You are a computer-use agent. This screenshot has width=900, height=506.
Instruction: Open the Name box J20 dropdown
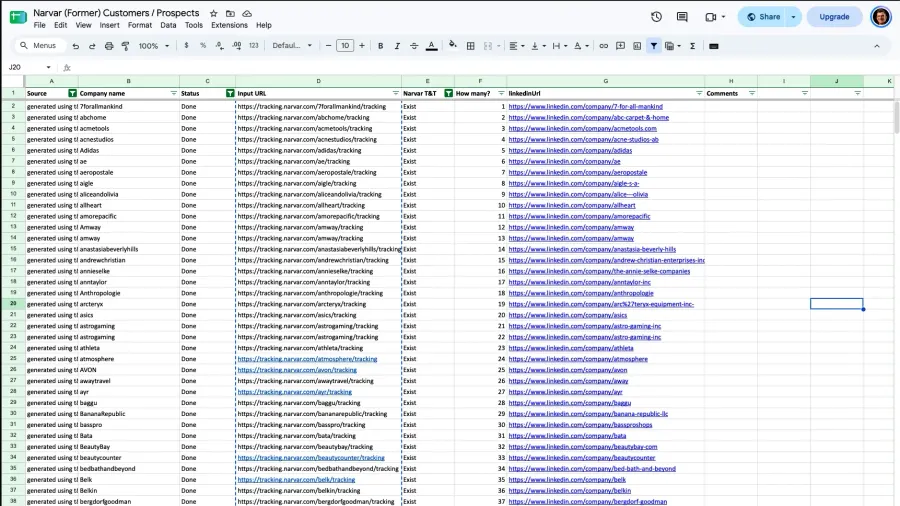pos(48,67)
